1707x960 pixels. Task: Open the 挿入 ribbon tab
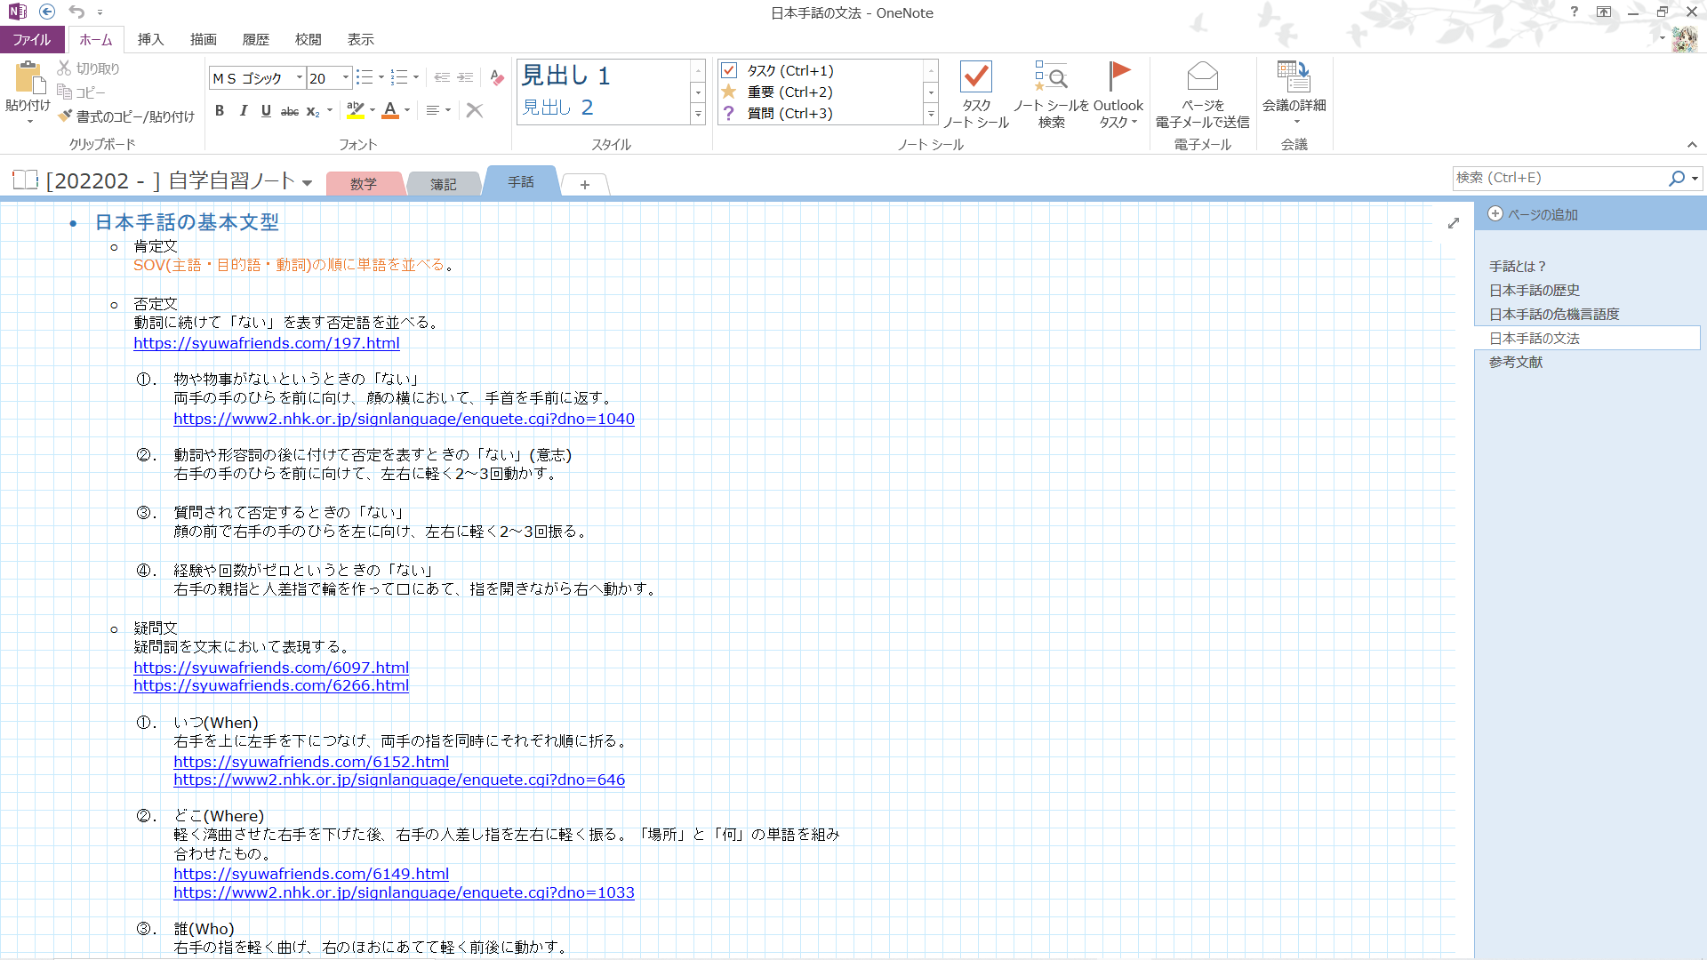(151, 40)
